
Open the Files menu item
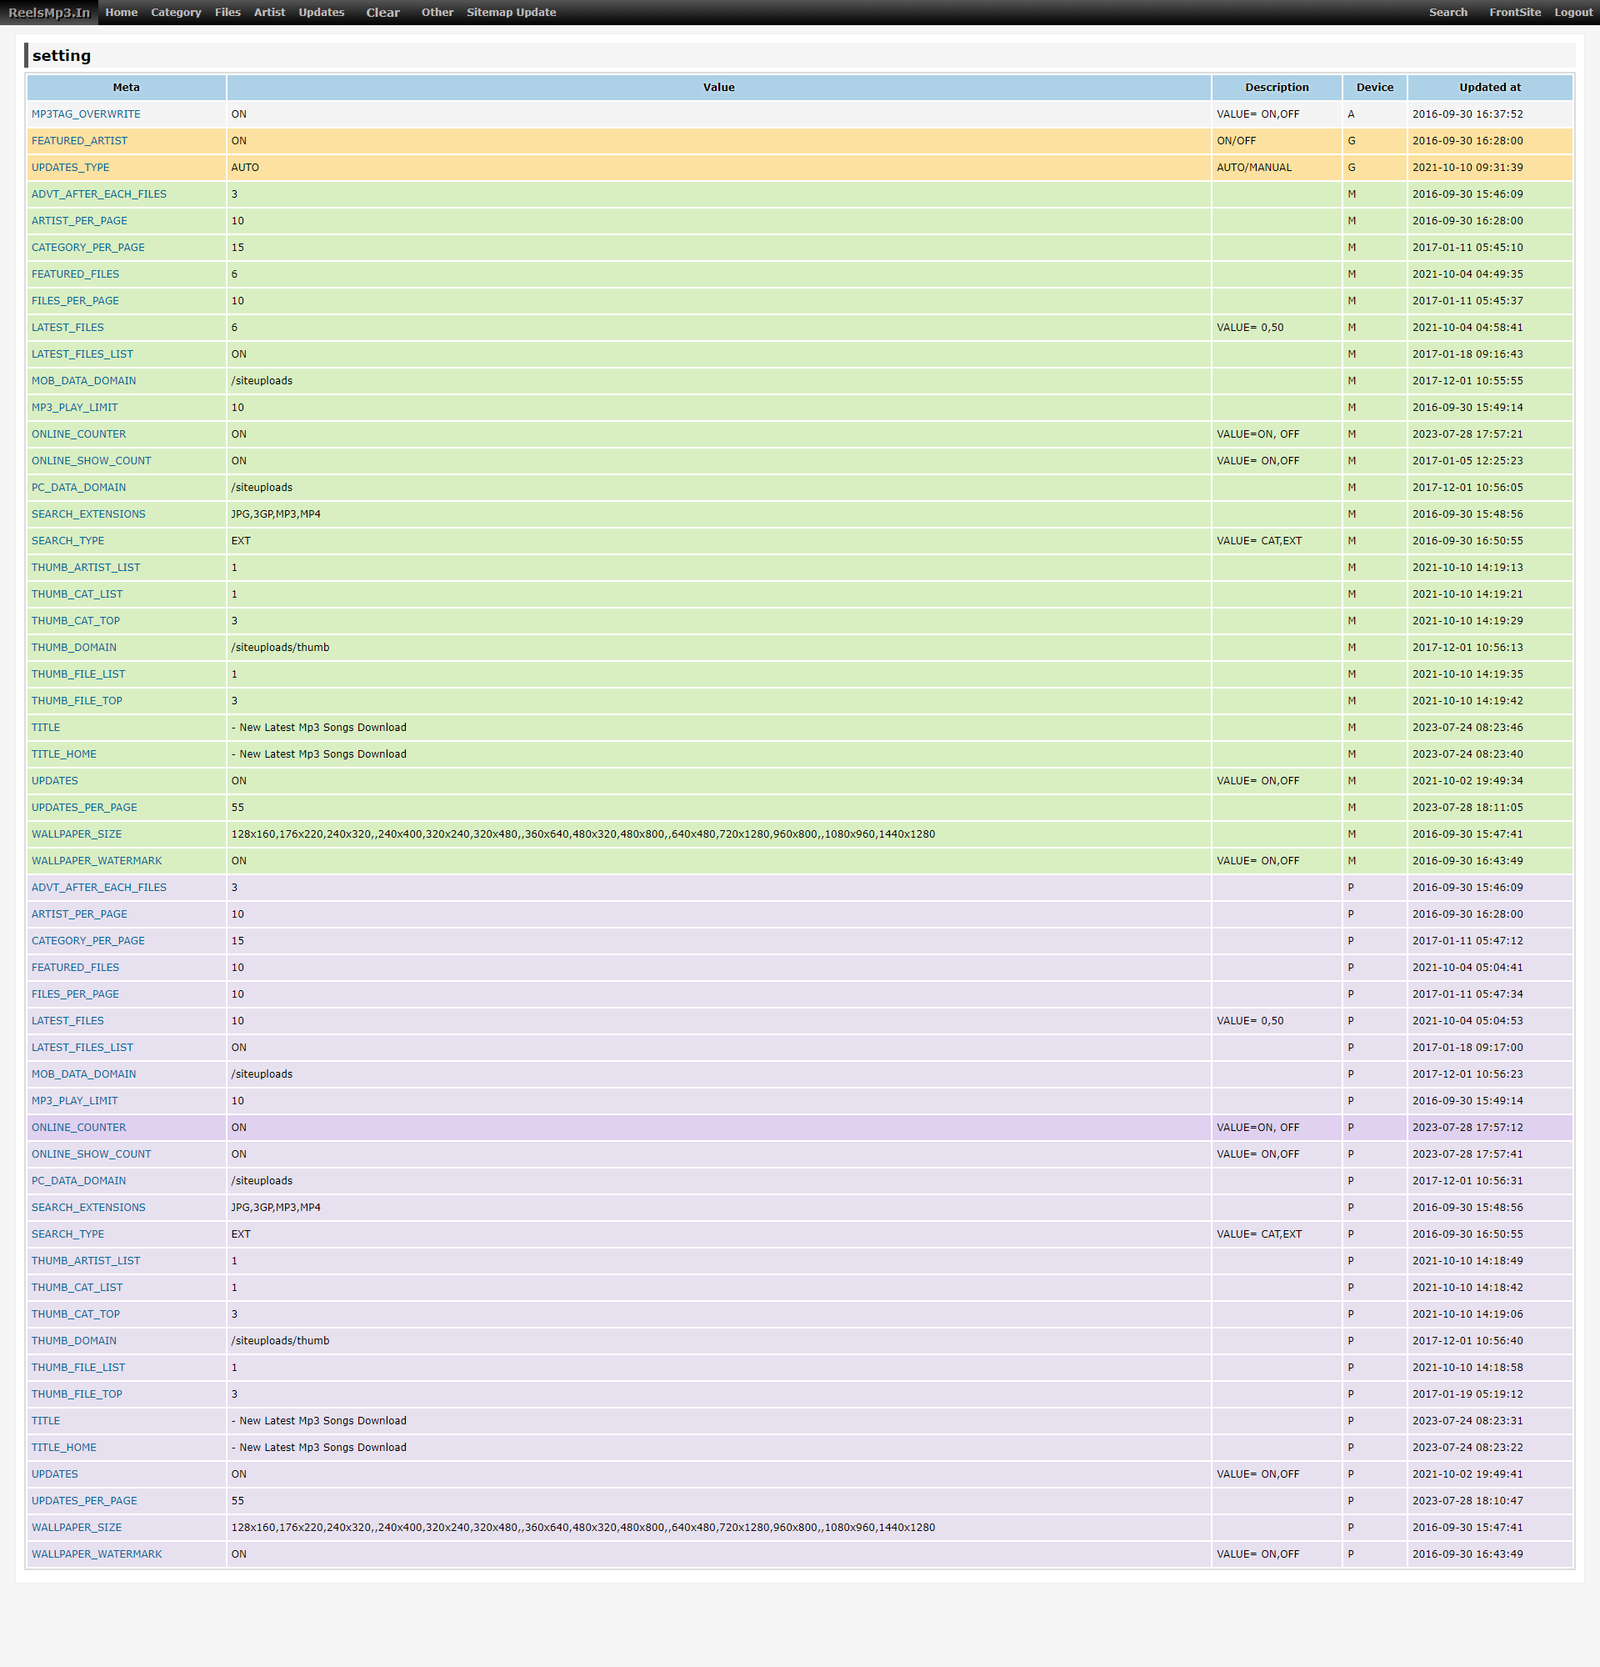227,13
